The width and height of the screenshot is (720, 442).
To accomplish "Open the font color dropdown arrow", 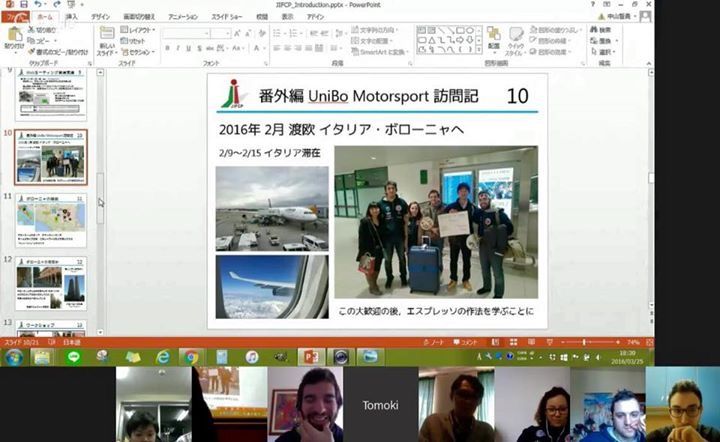I will tap(264, 48).
